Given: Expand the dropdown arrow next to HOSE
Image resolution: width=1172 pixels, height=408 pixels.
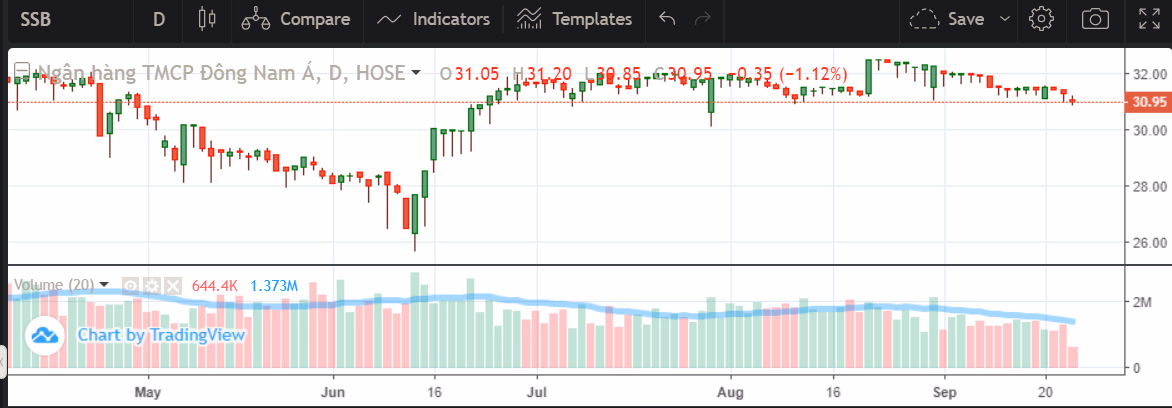Looking at the screenshot, I should click(416, 73).
